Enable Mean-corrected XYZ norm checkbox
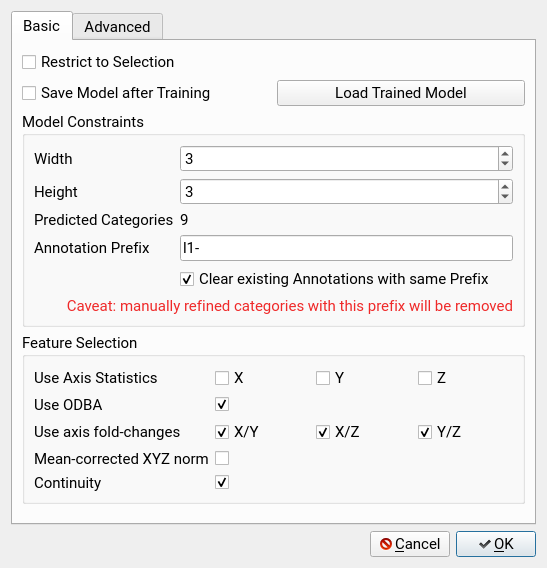Viewport: 547px width, 568px height. (222, 458)
